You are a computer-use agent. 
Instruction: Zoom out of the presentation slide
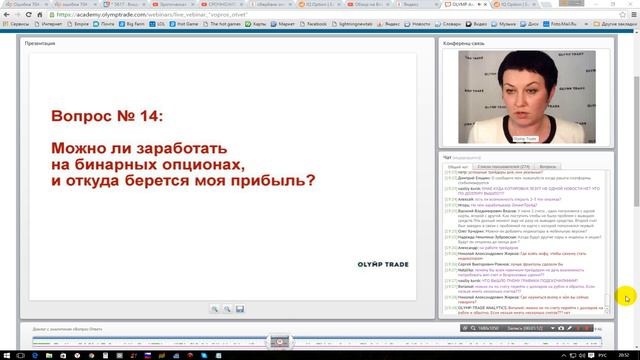pos(227,309)
